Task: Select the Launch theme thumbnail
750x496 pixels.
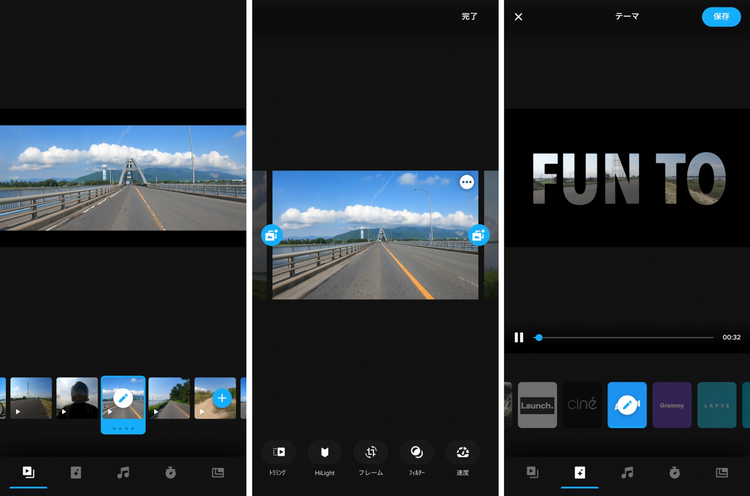Action: click(x=537, y=405)
